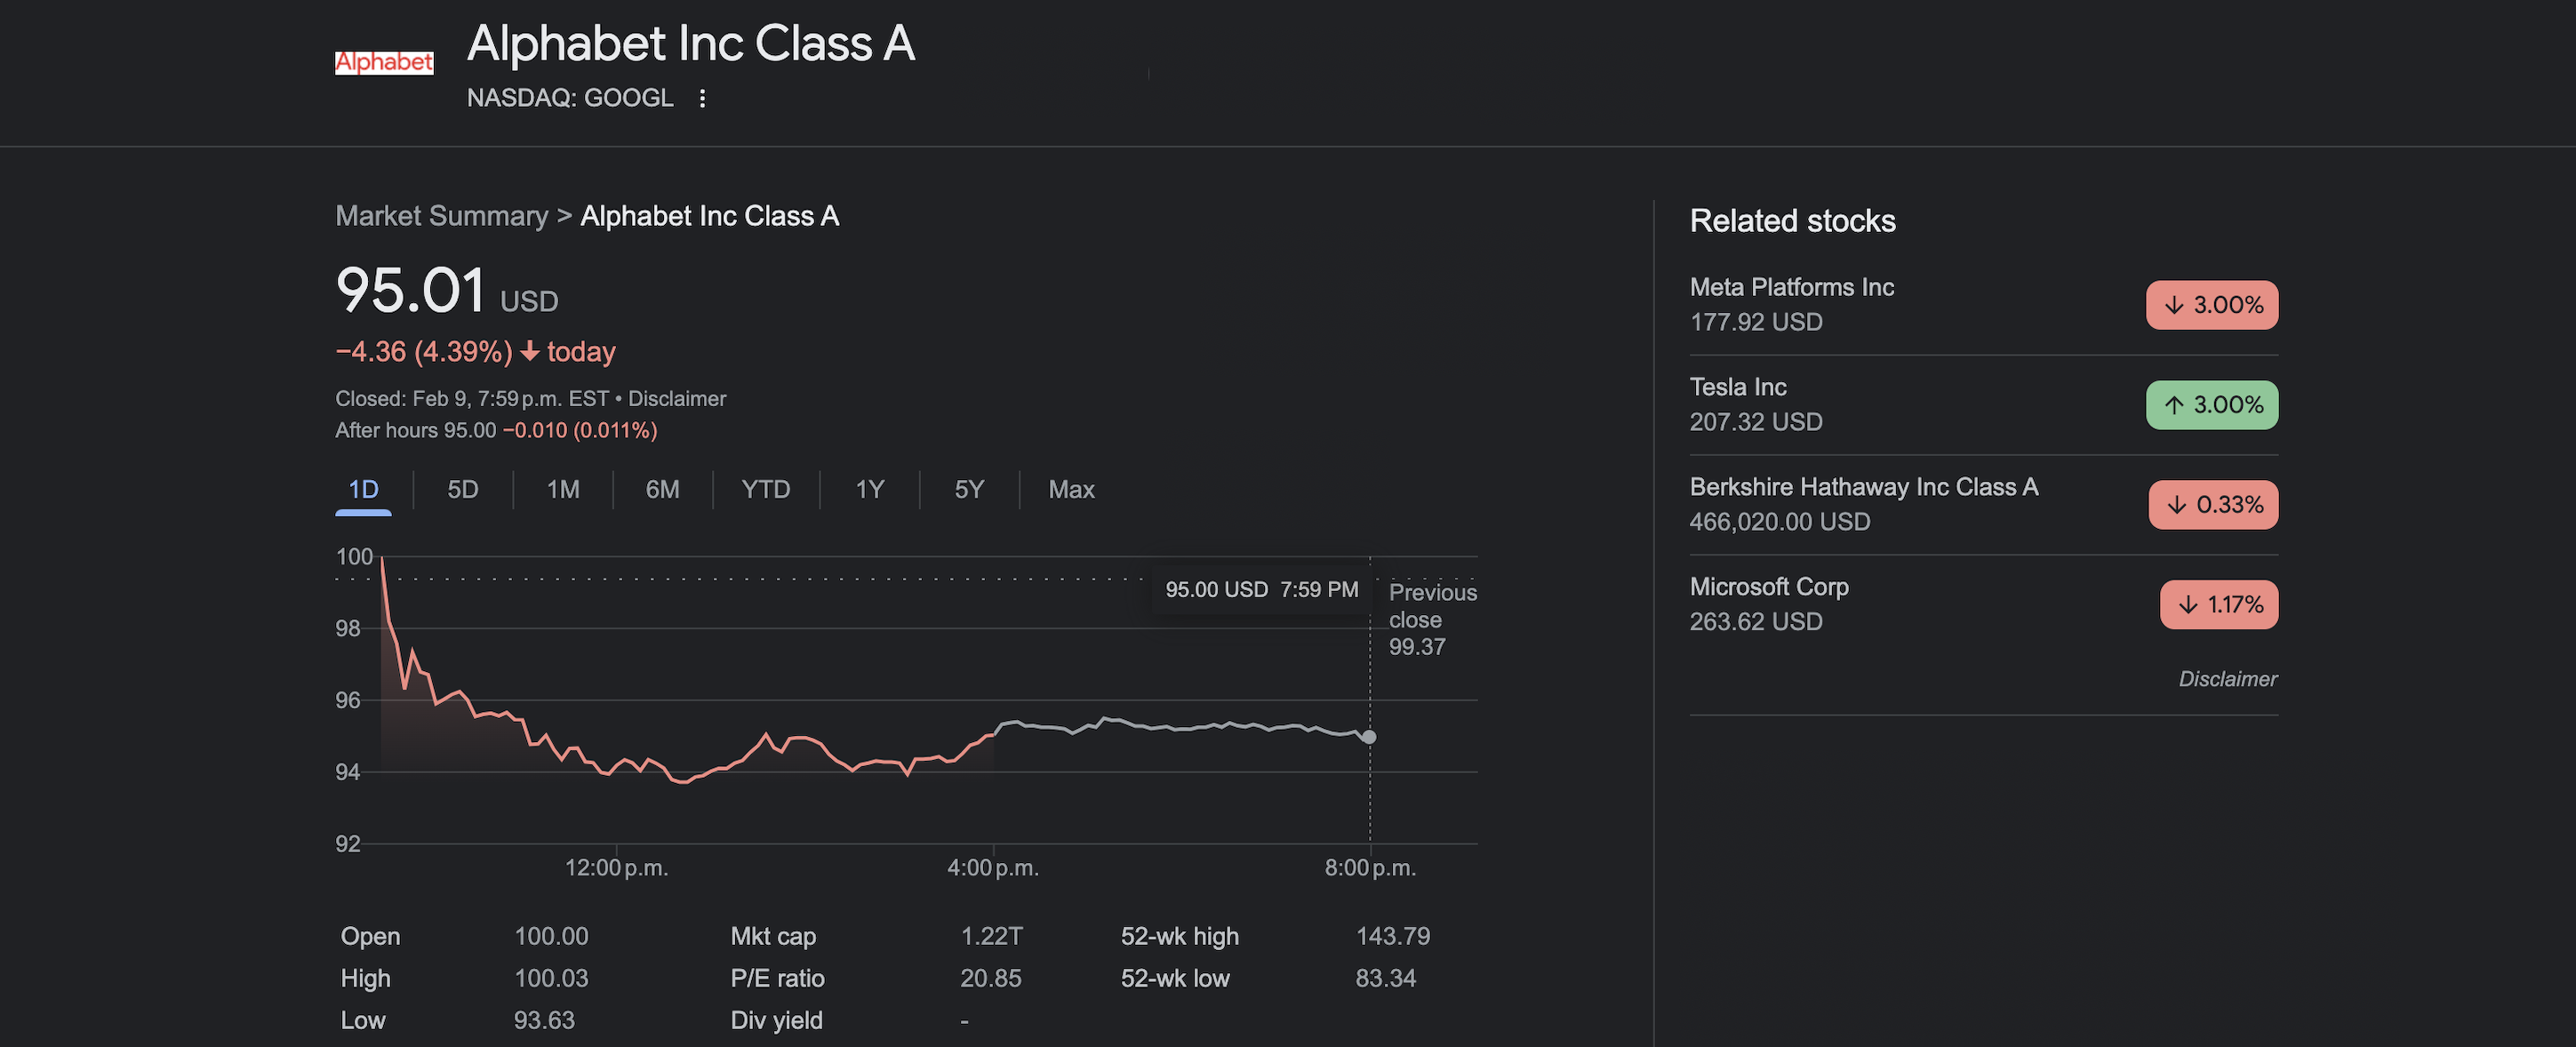The image size is (2576, 1047).
Task: Open Meta Platforms Inc related stock
Action: point(1983,305)
